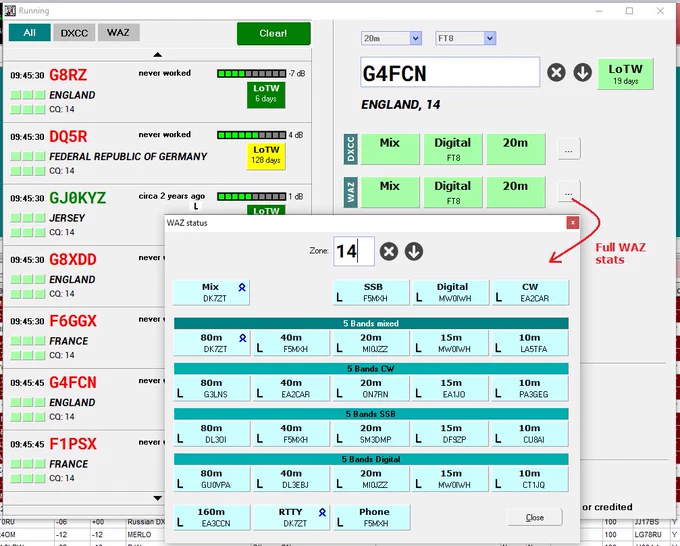Click the ribbon icon on RTTY DK7ZT
This screenshot has width=680, height=546.
pos(322,512)
